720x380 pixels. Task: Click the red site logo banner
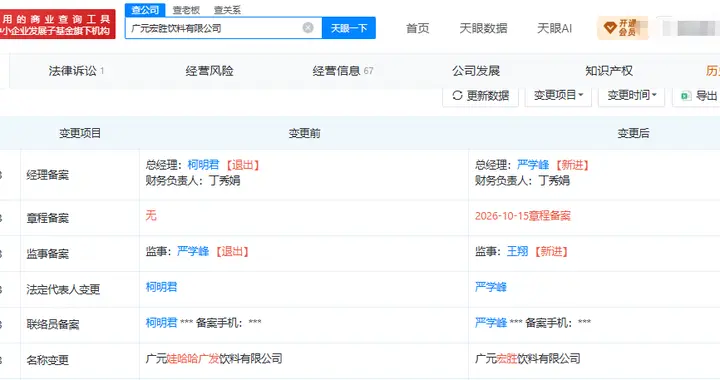coord(57,24)
